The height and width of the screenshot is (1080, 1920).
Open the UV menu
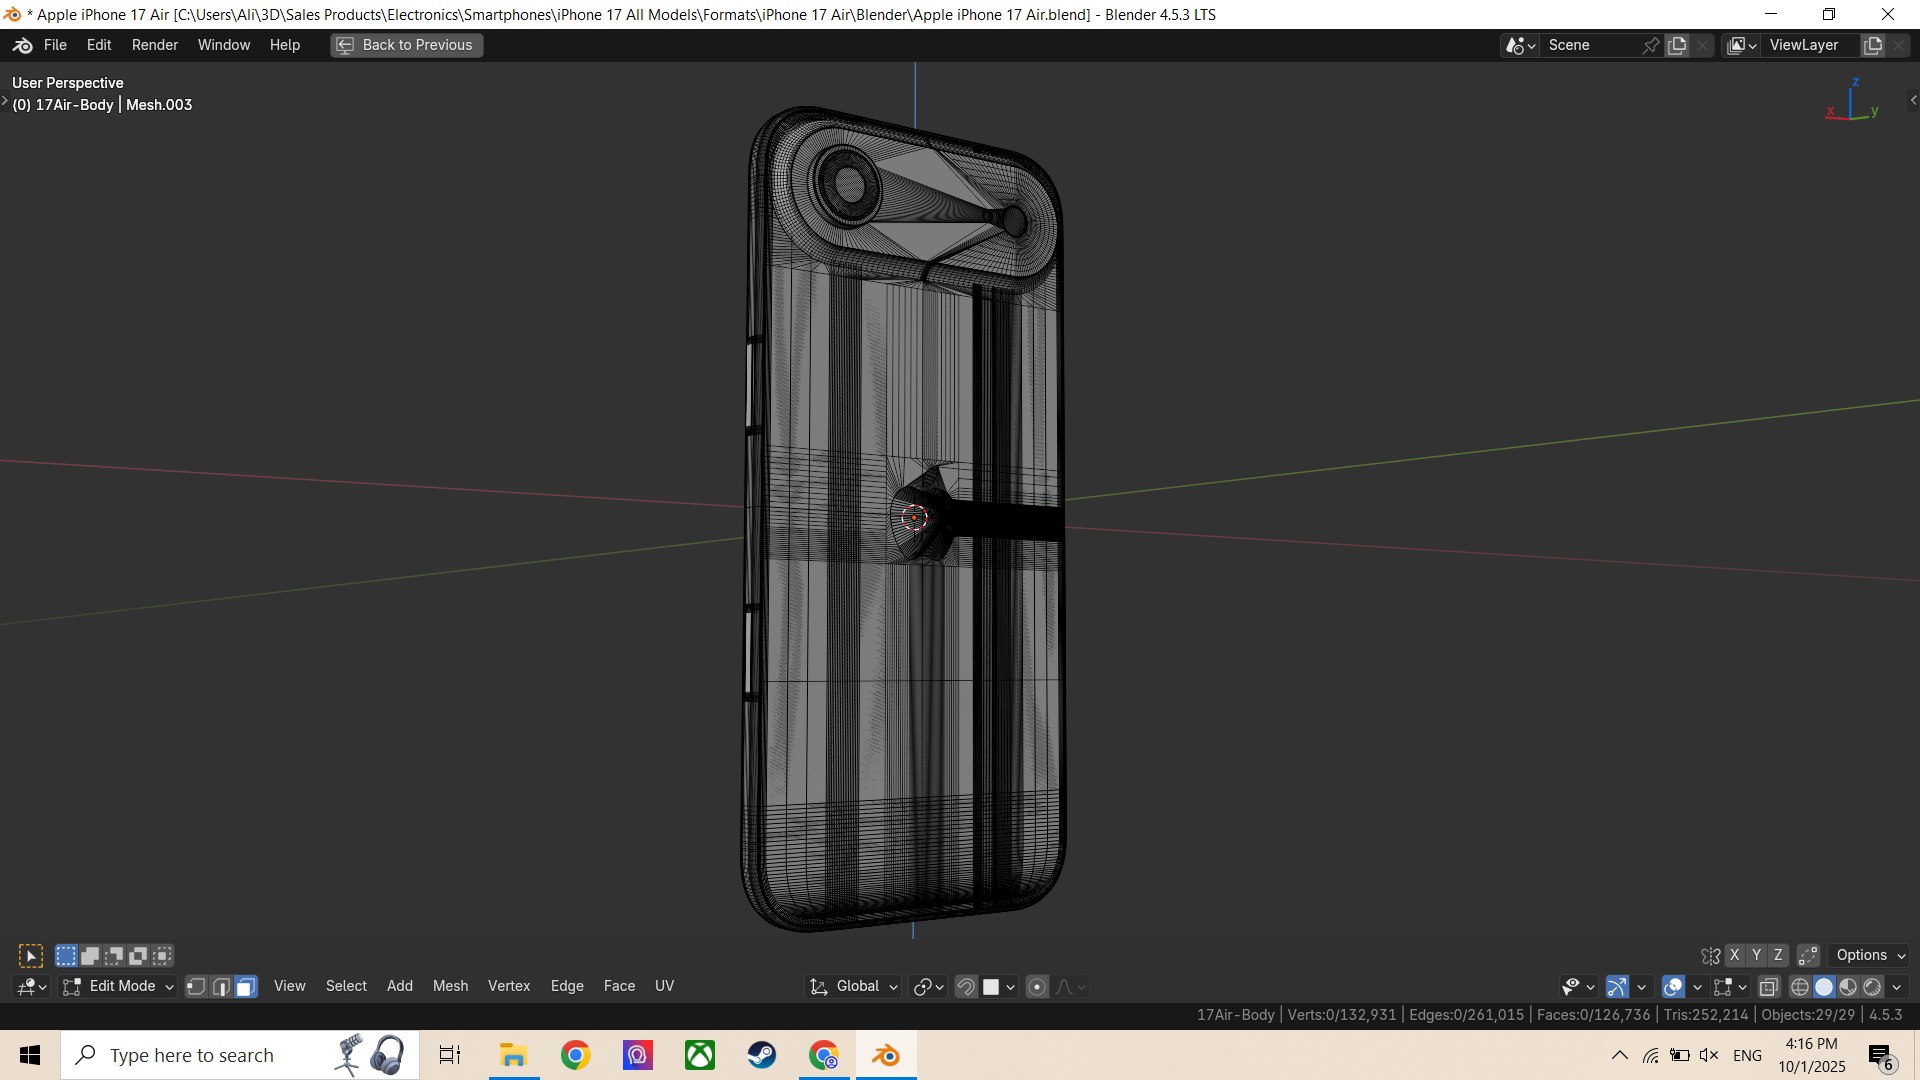pos(664,987)
